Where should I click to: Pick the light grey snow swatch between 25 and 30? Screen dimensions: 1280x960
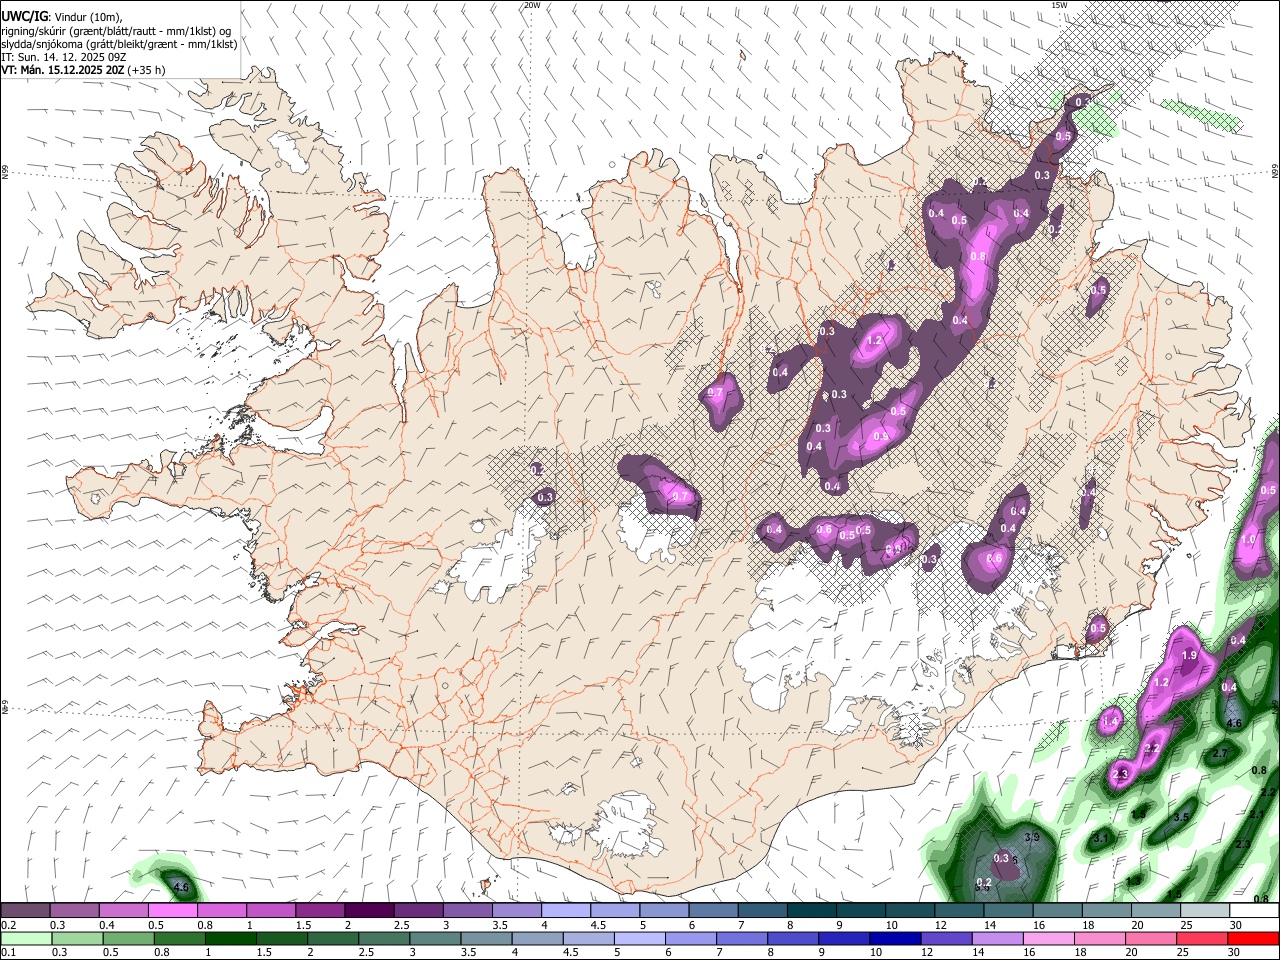click(x=1206, y=911)
